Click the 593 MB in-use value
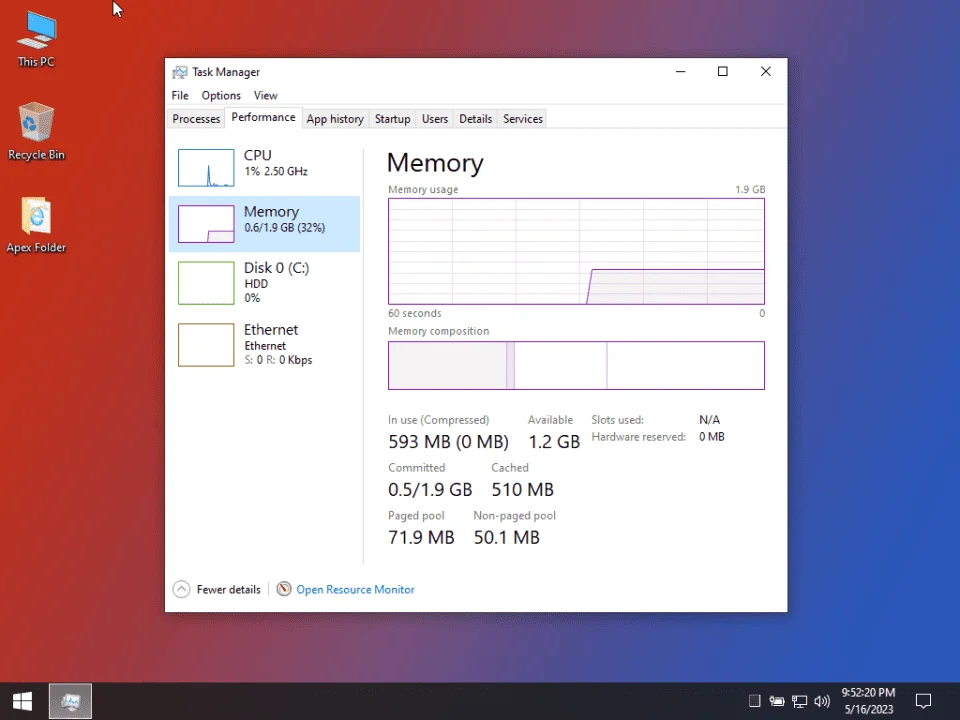This screenshot has width=960, height=720. 448,442
